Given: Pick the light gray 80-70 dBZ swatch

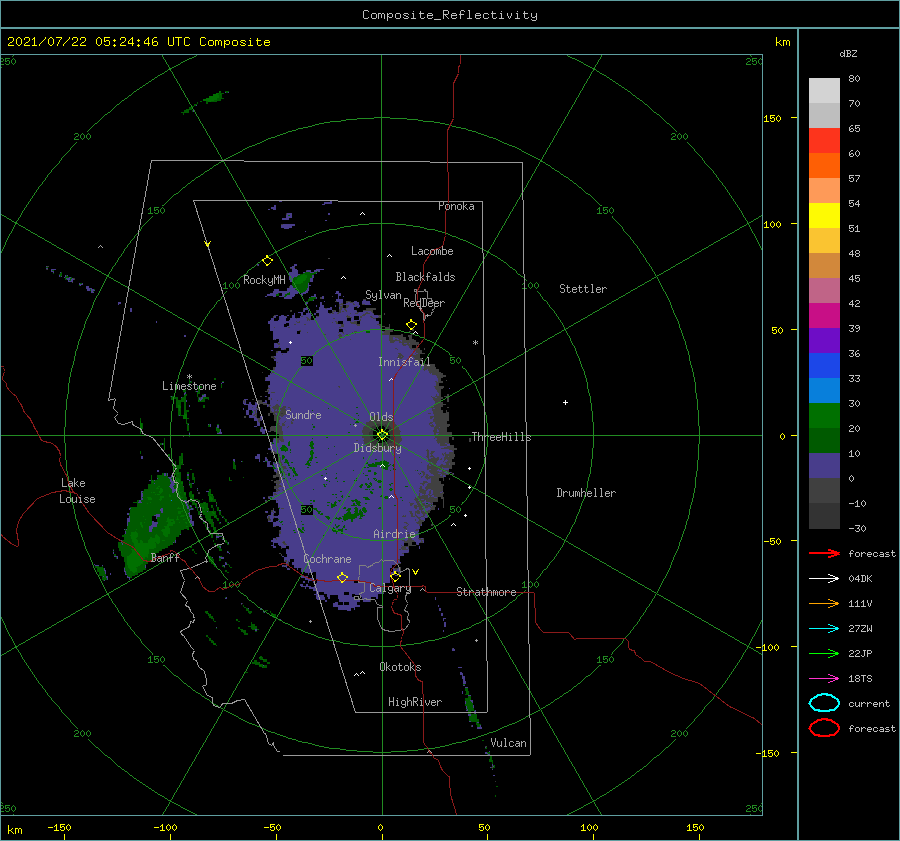Looking at the screenshot, I should pyautogui.click(x=824, y=90).
